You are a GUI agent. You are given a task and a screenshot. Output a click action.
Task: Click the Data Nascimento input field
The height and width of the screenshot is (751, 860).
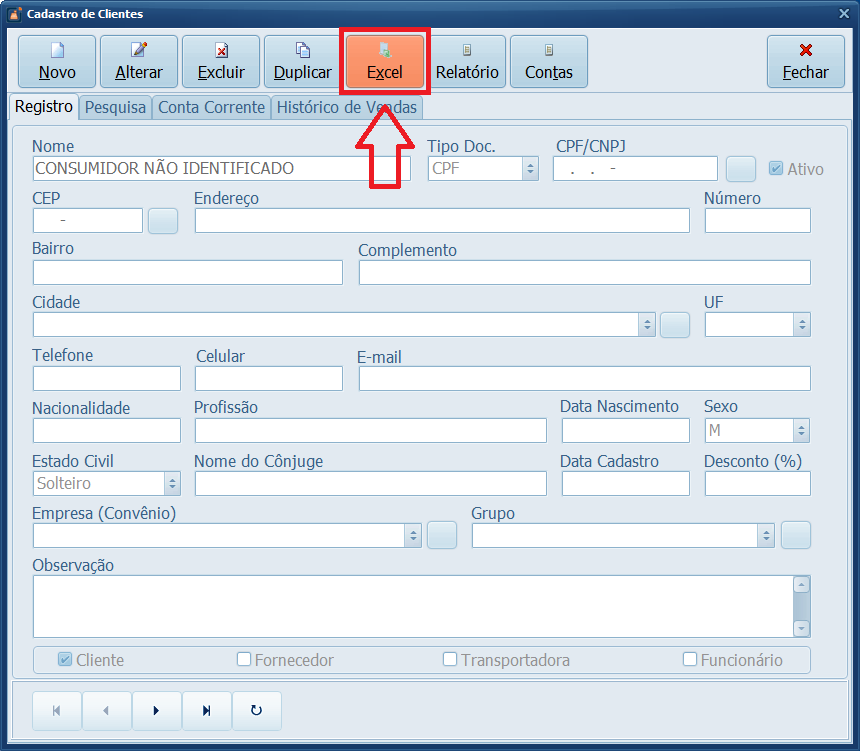pyautogui.click(x=626, y=431)
